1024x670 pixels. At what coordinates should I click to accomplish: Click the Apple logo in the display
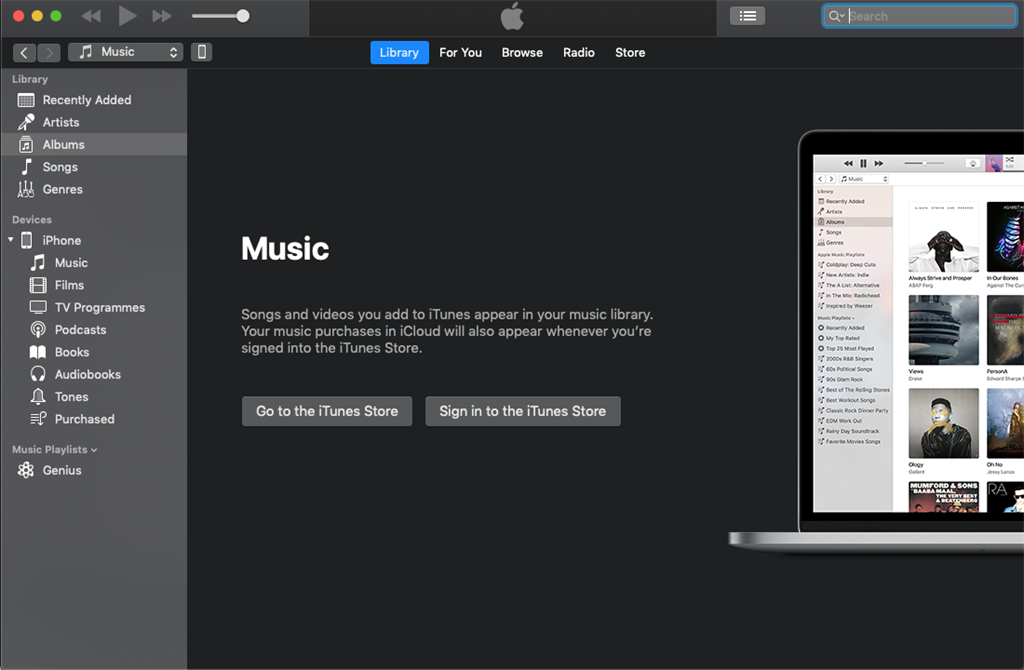point(513,16)
